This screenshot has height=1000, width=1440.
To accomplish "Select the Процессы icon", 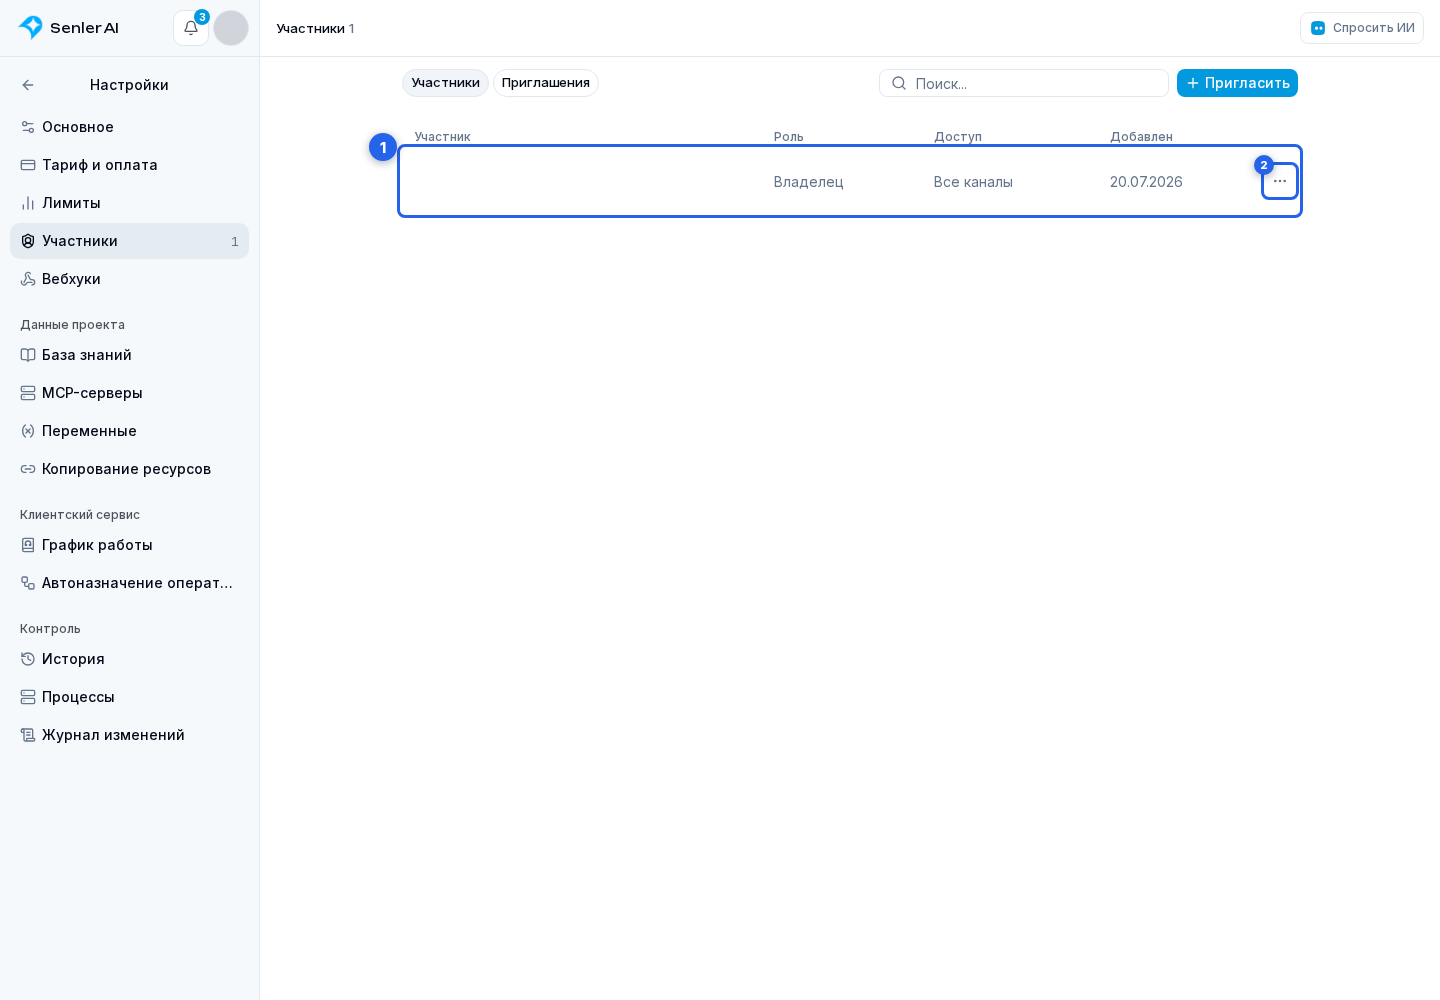I will pyautogui.click(x=28, y=697).
